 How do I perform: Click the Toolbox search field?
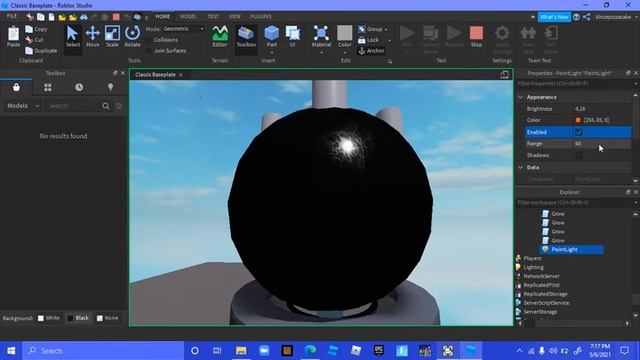point(73,106)
